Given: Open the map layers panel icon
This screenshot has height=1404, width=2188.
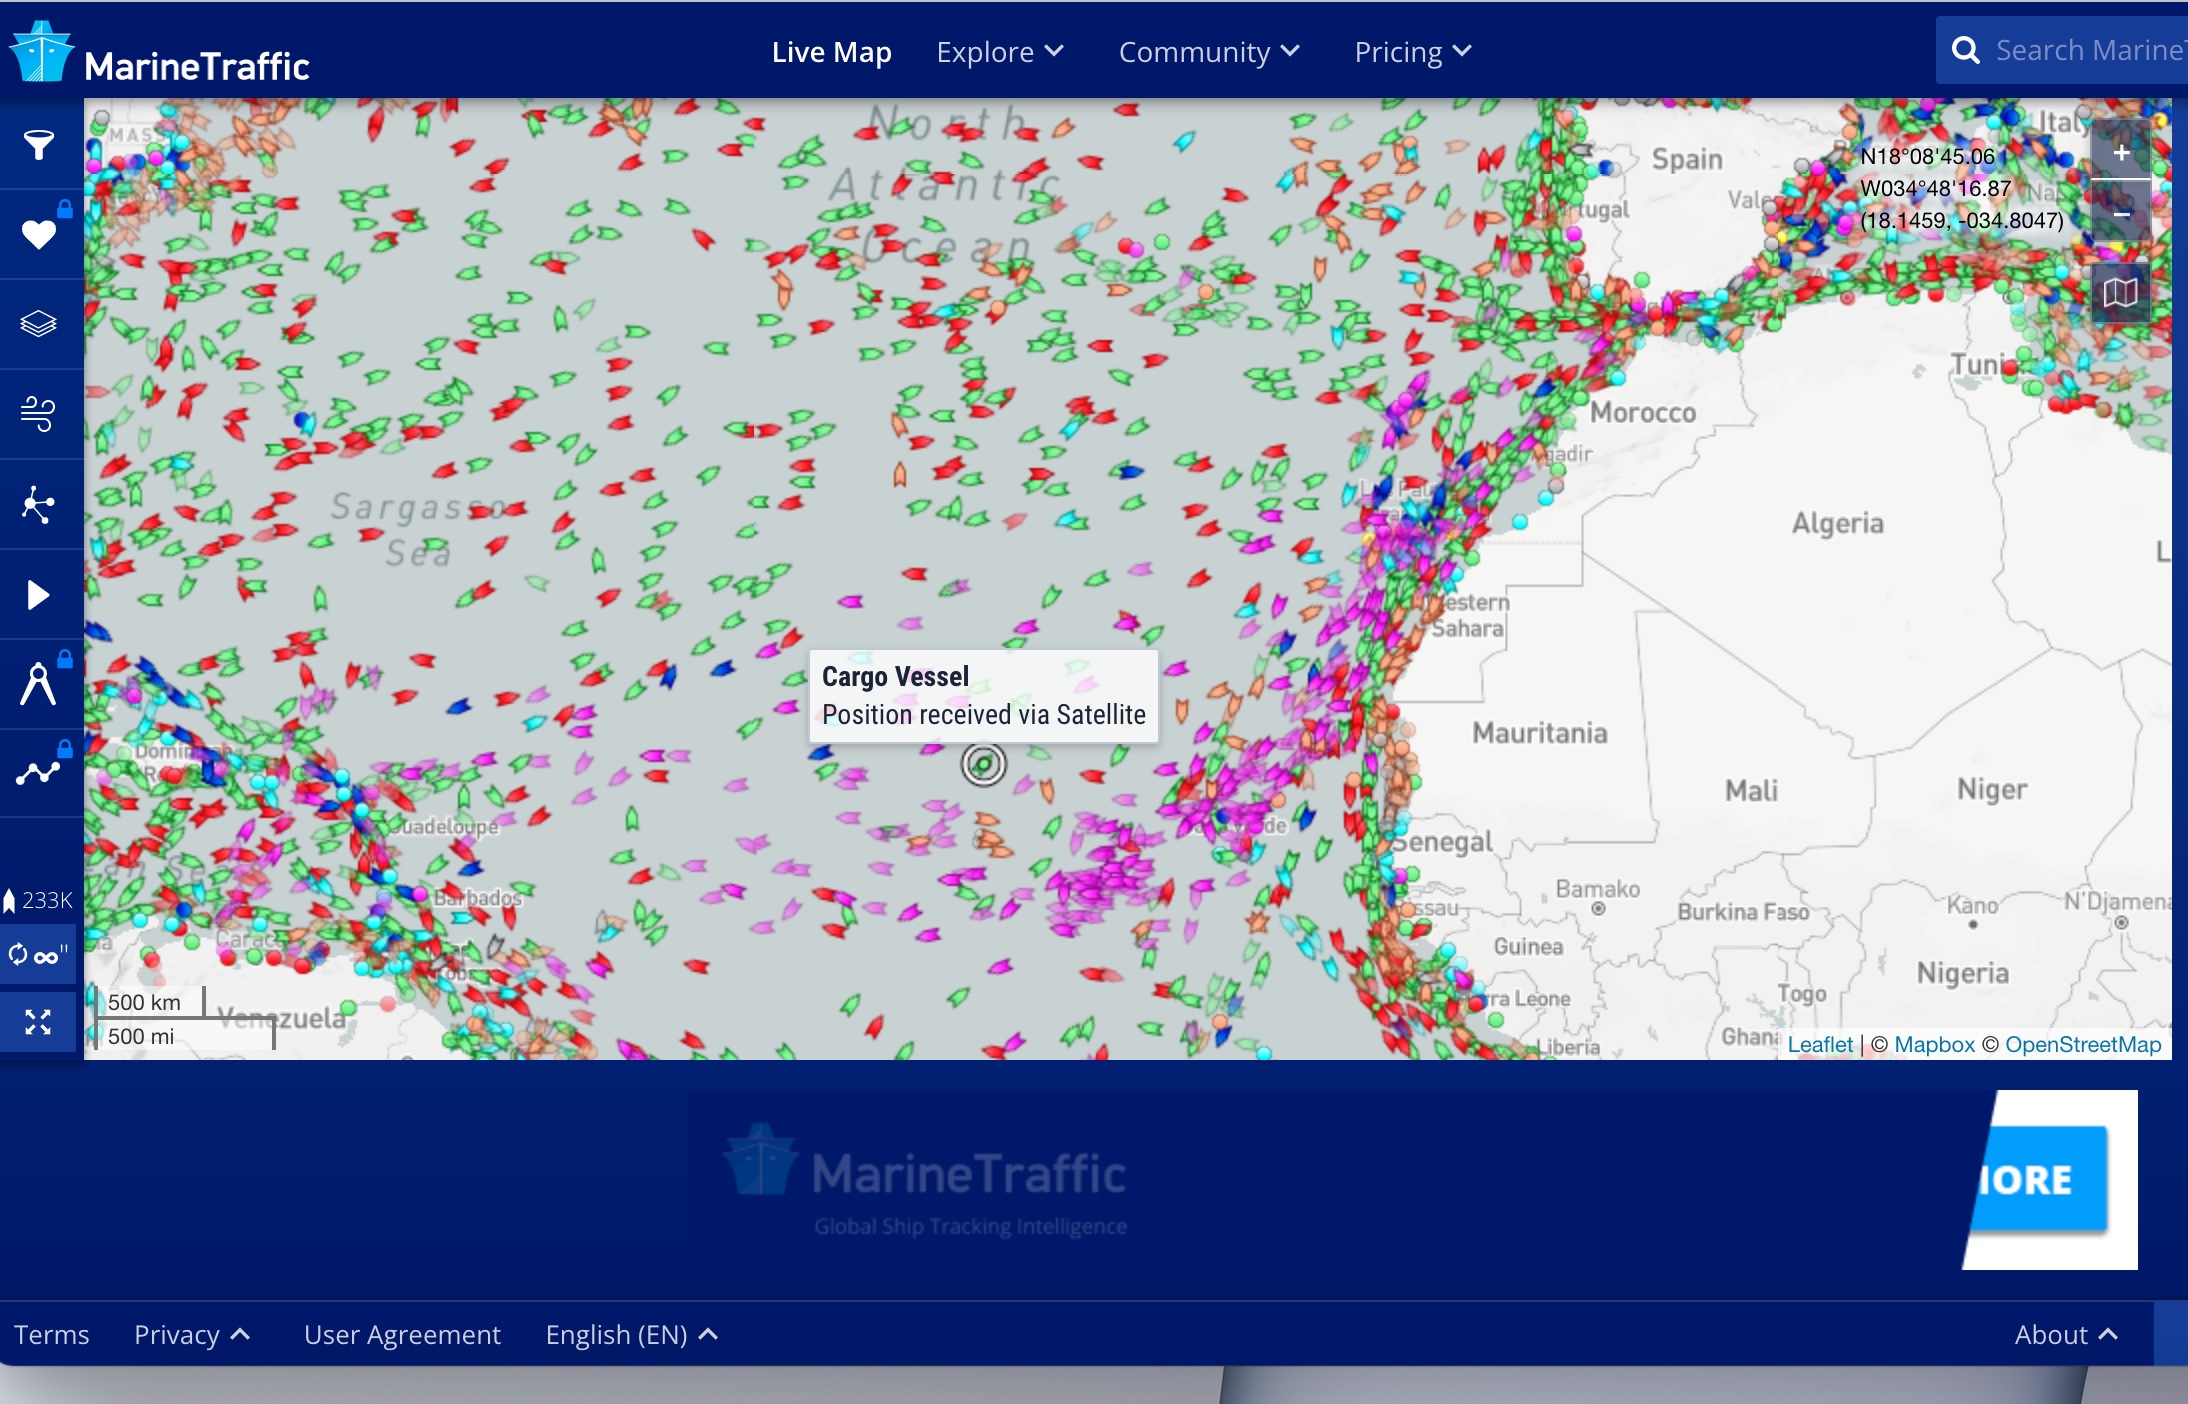Looking at the screenshot, I should tap(39, 324).
